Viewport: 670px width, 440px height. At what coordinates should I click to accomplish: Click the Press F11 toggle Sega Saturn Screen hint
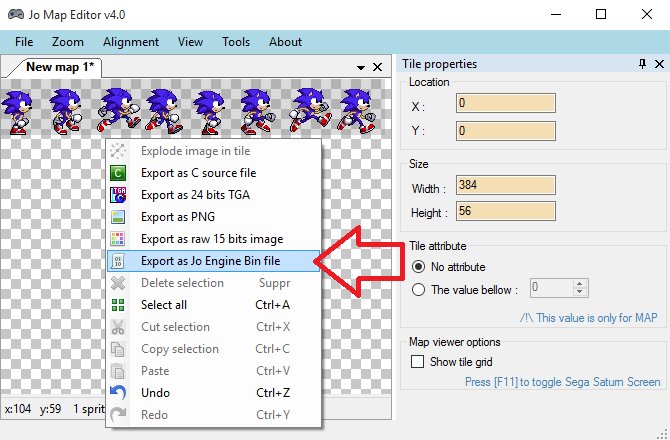tap(562, 381)
